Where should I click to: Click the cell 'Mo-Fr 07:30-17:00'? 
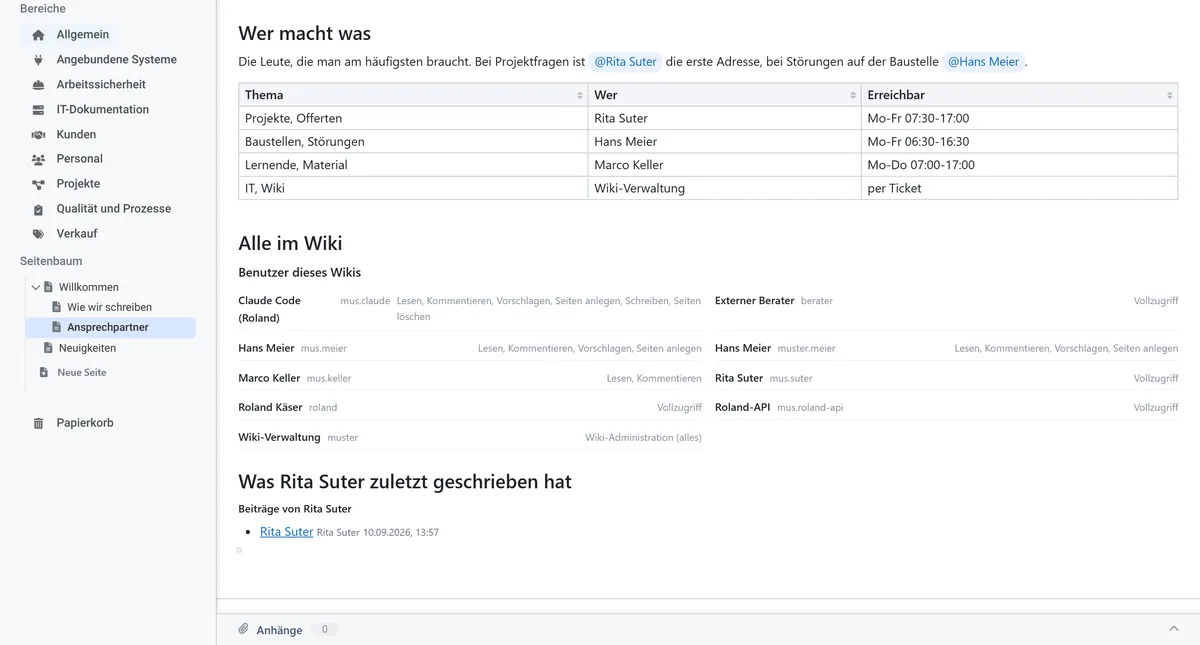tap(1019, 118)
